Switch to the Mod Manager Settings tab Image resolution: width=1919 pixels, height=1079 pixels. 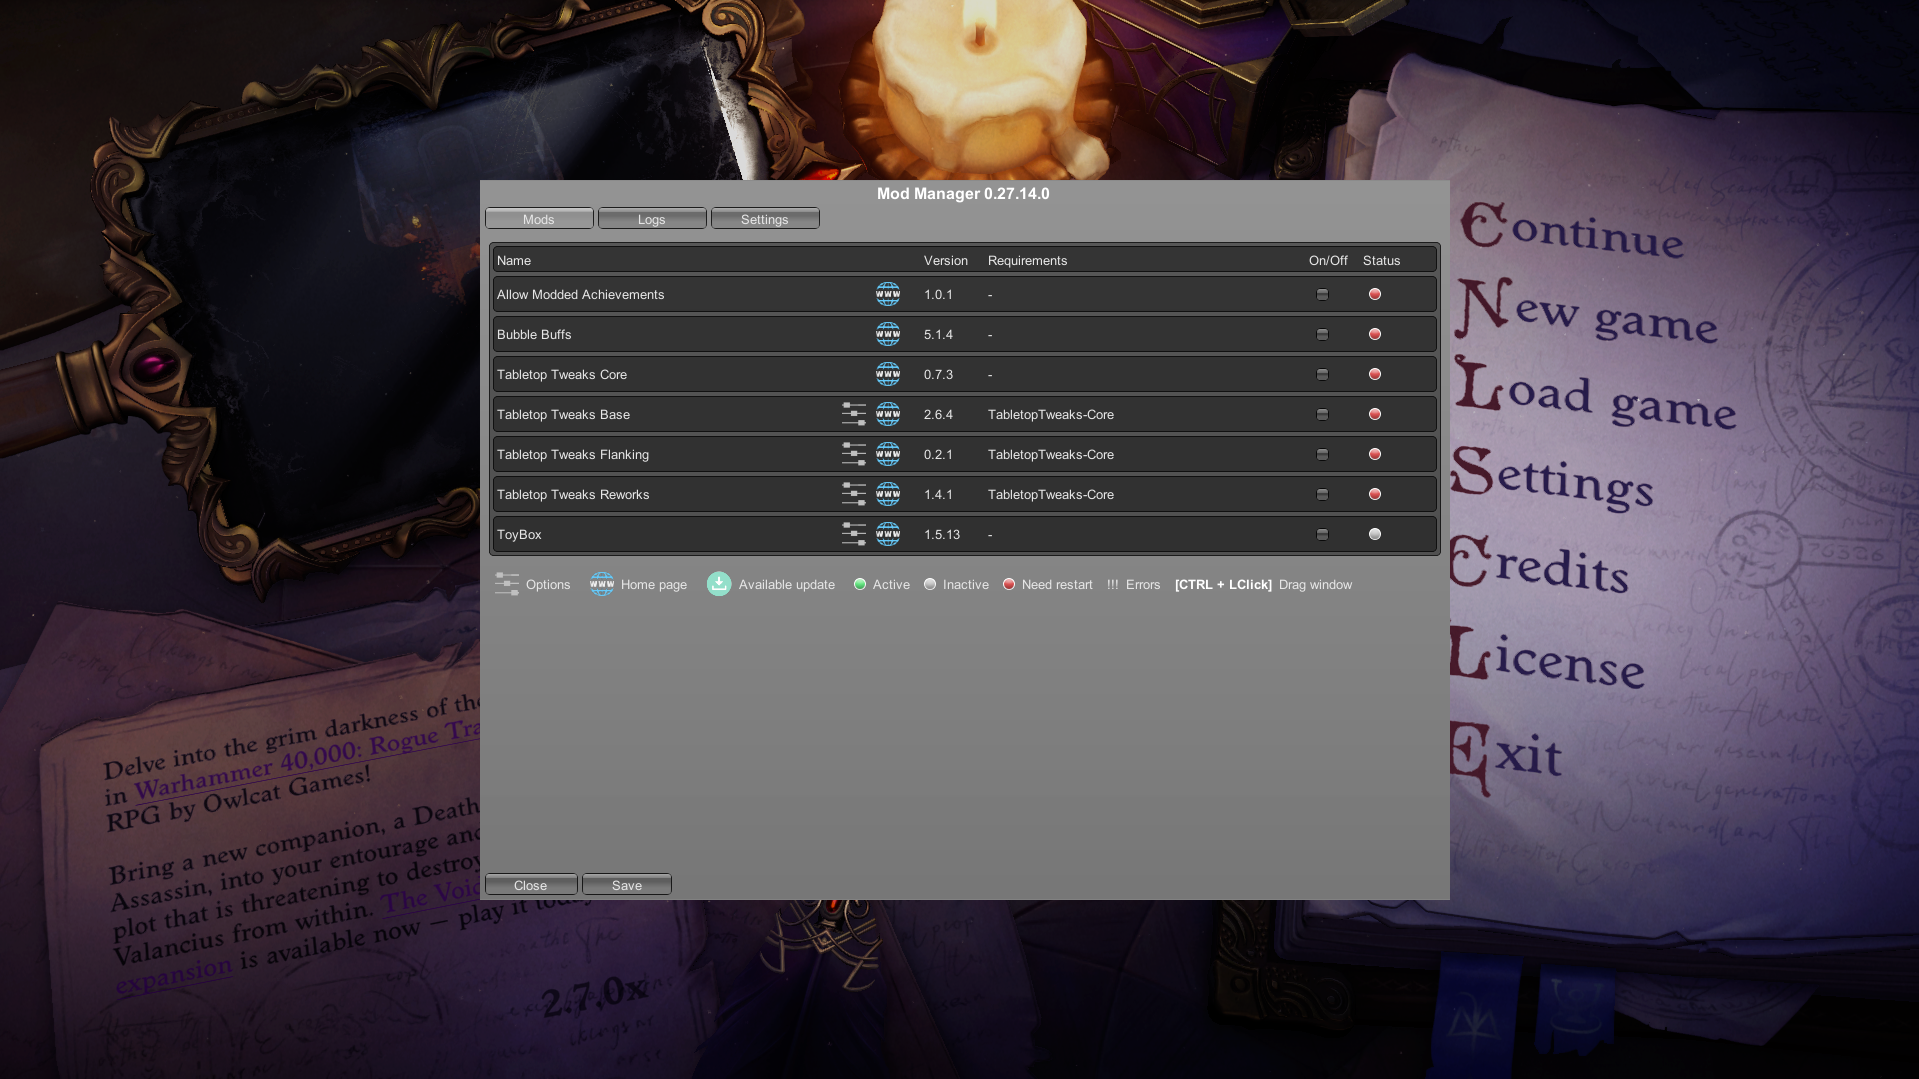pyautogui.click(x=765, y=219)
